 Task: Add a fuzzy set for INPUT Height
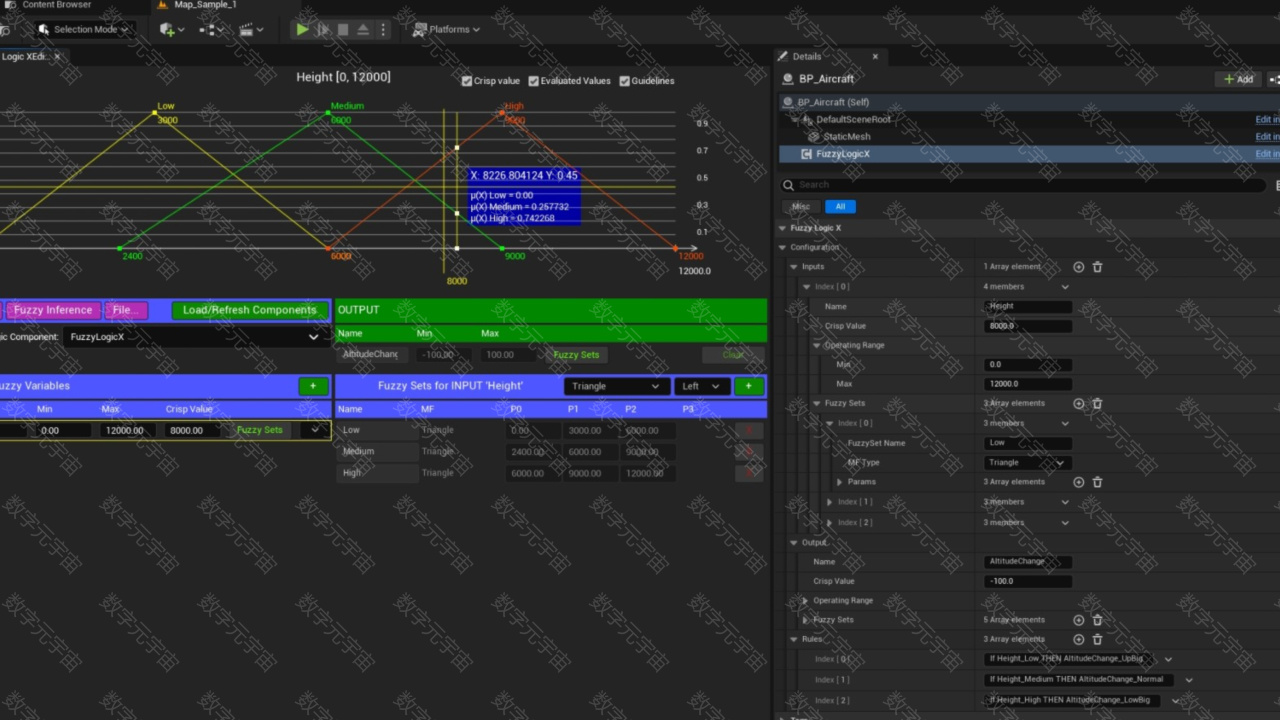pyautogui.click(x=748, y=386)
